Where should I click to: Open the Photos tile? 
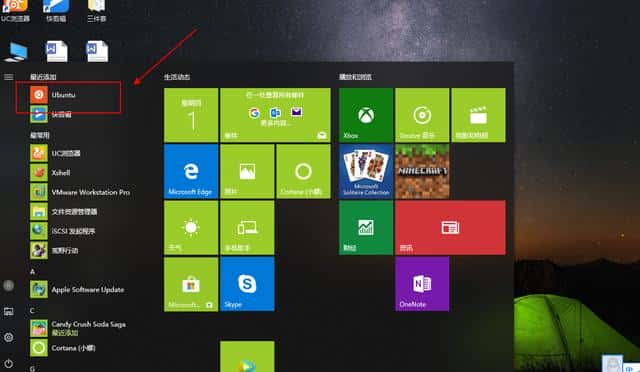pos(247,172)
